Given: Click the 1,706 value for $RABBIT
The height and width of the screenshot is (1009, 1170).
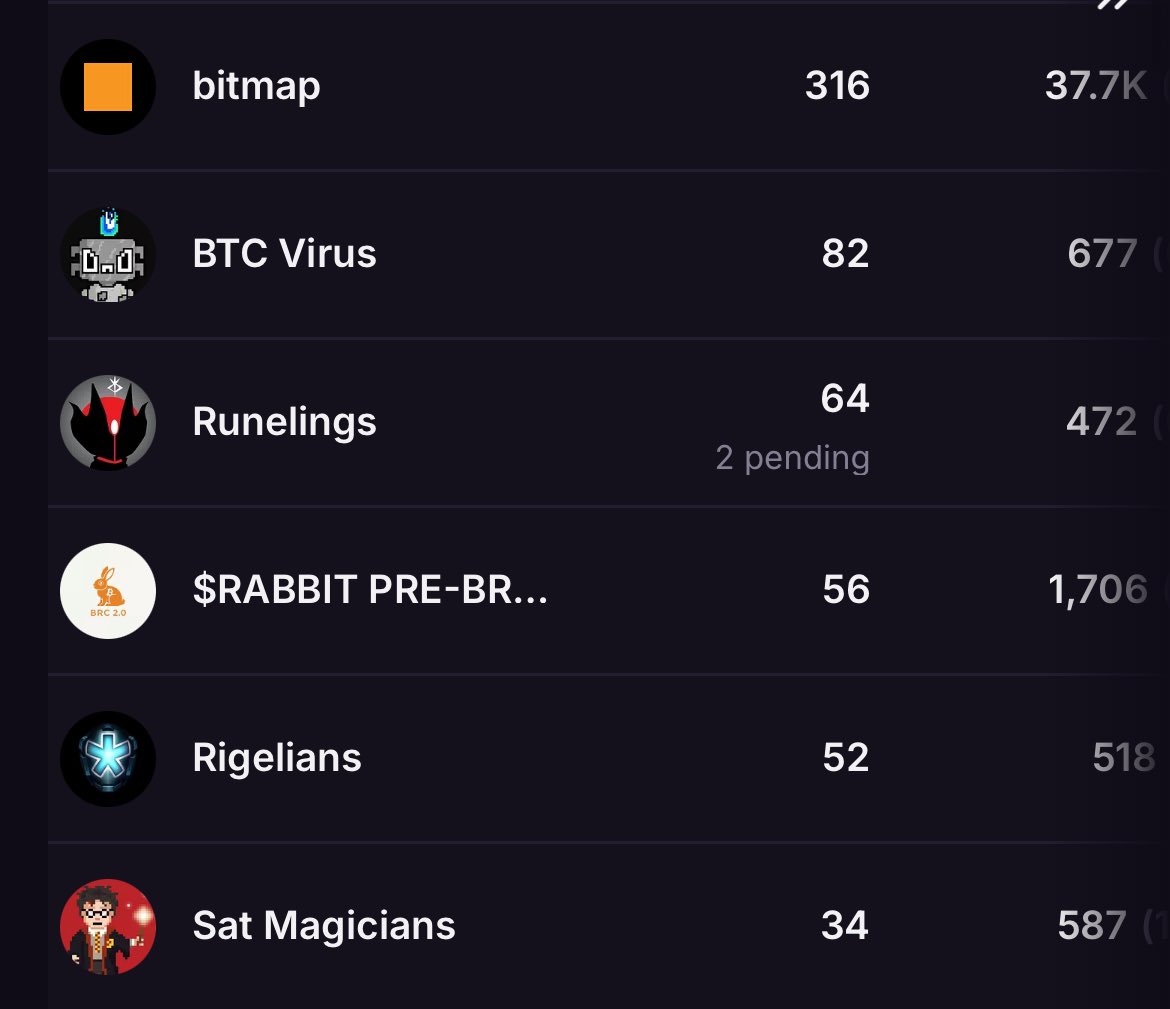Looking at the screenshot, I should coord(1097,590).
